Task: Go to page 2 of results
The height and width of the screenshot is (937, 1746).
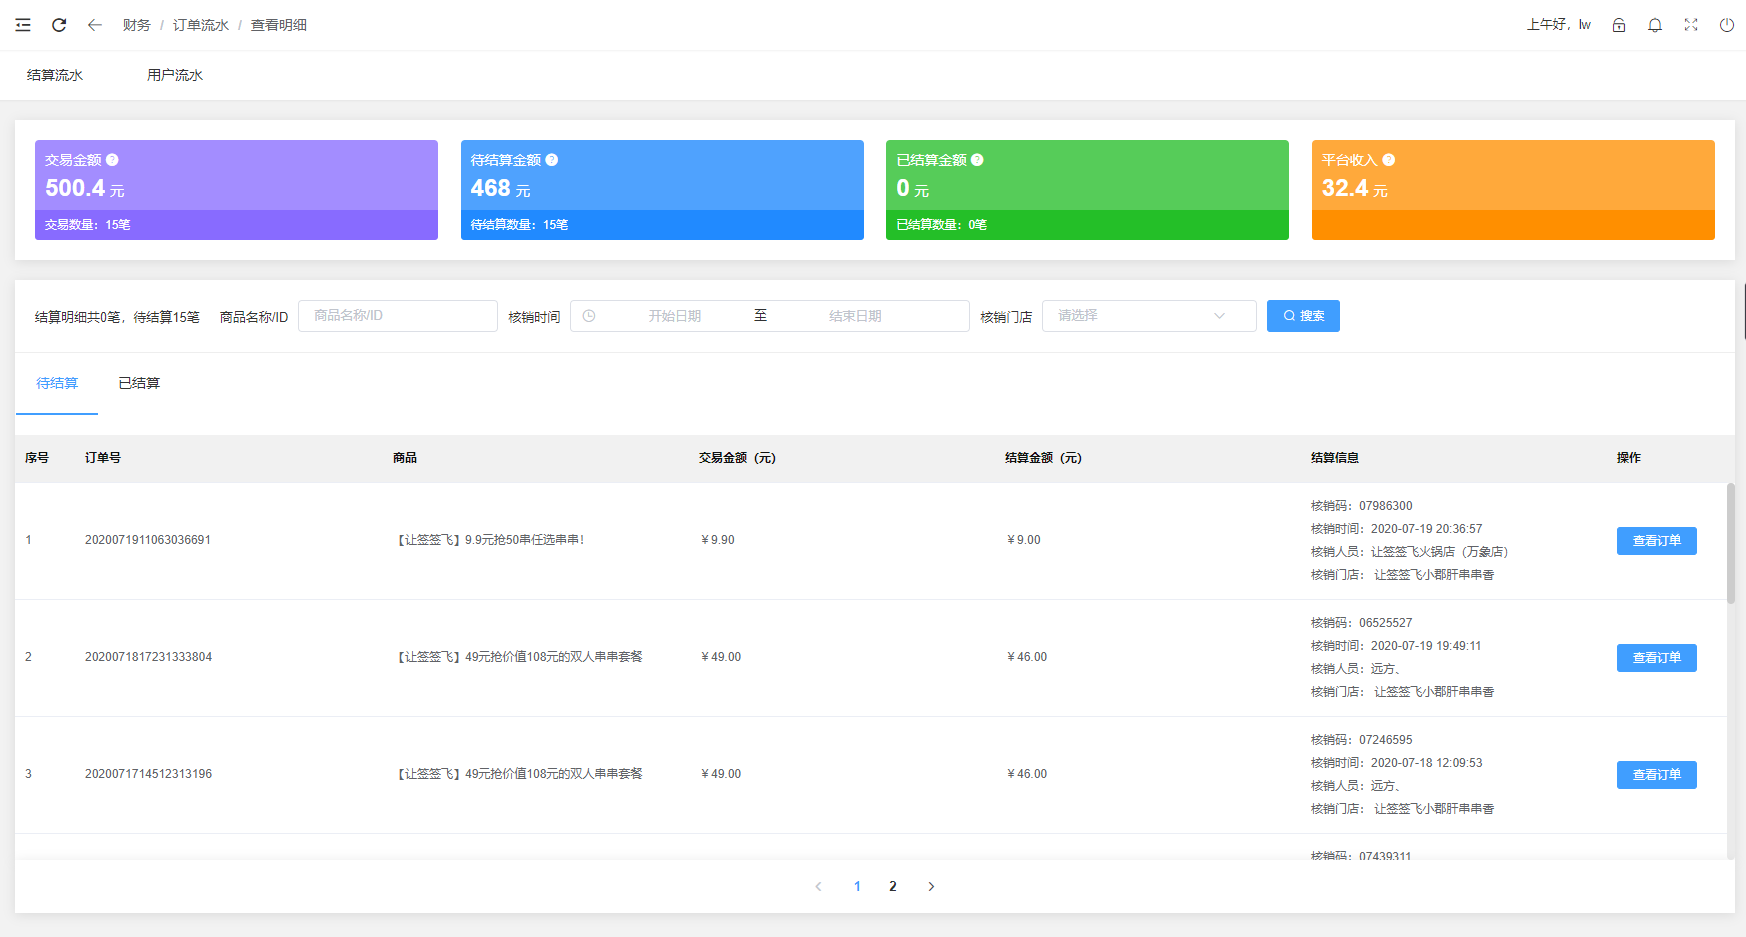Action: [893, 886]
